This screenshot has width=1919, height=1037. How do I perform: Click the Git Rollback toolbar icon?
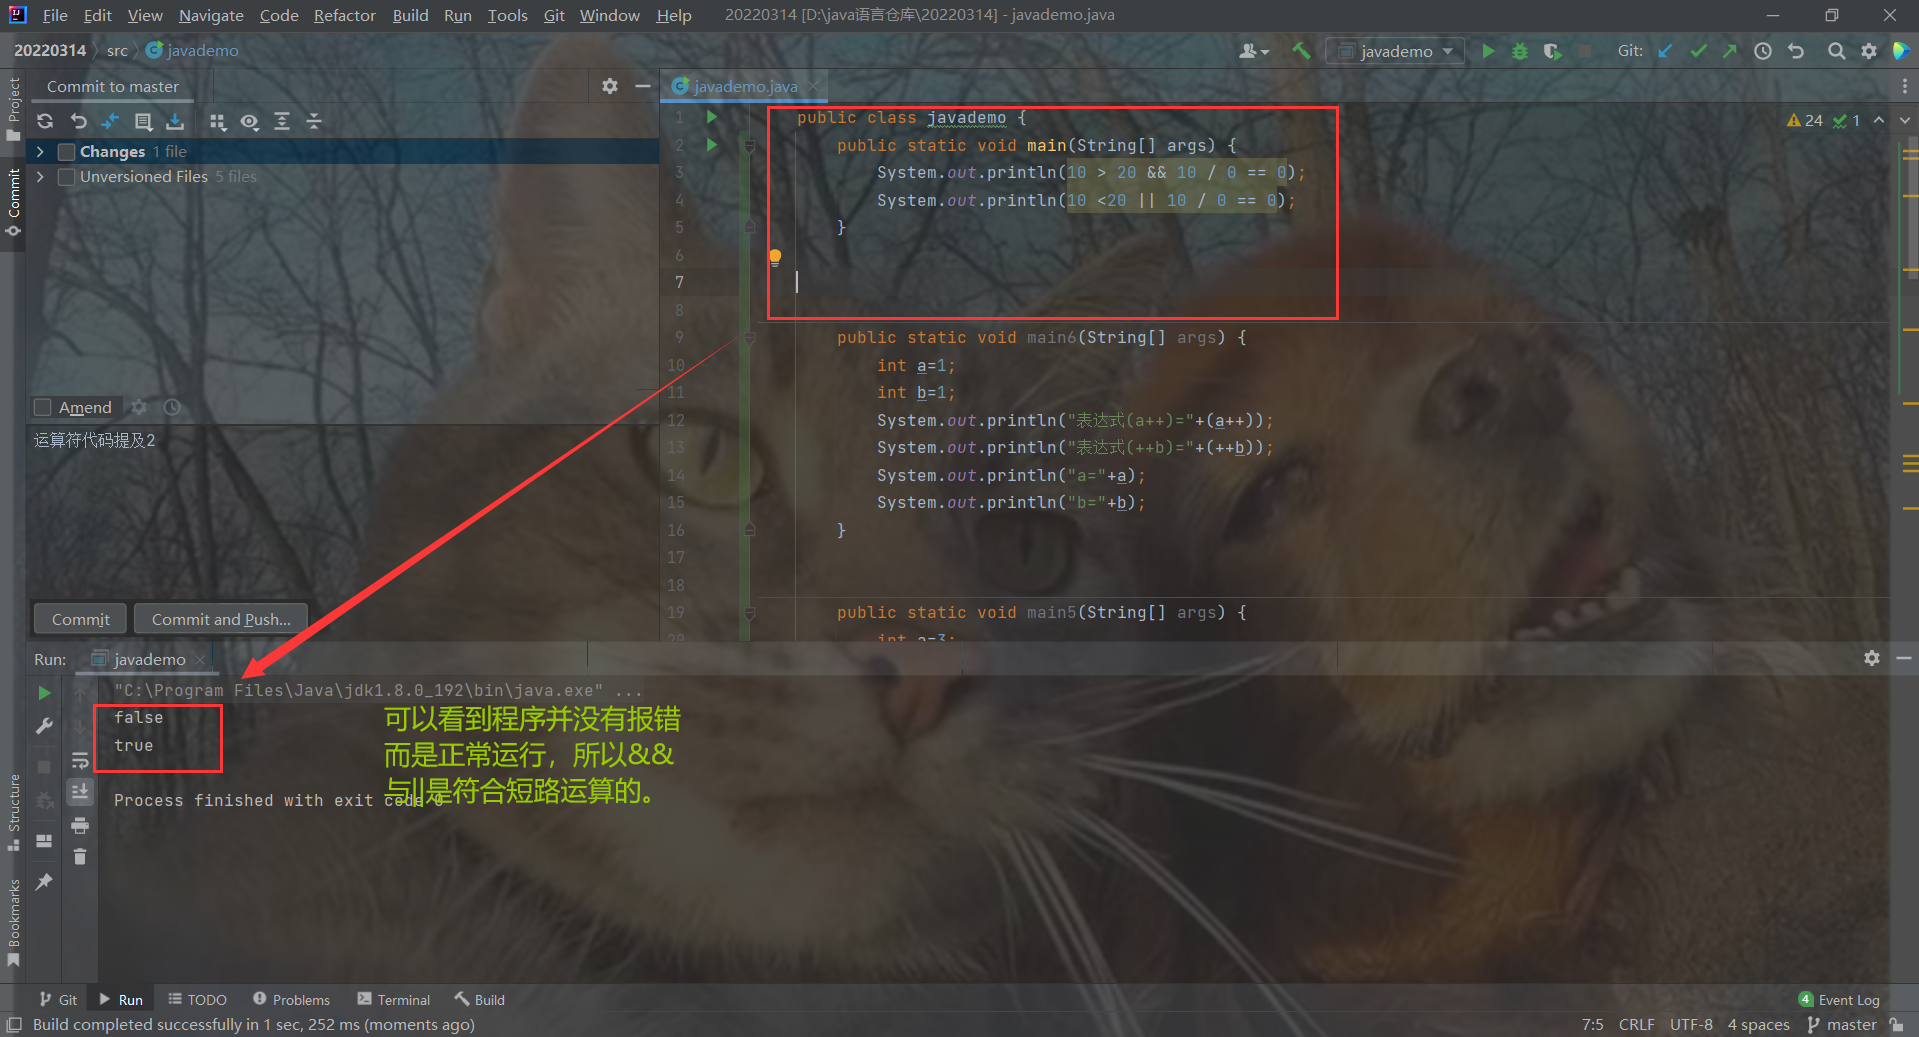click(x=1796, y=51)
